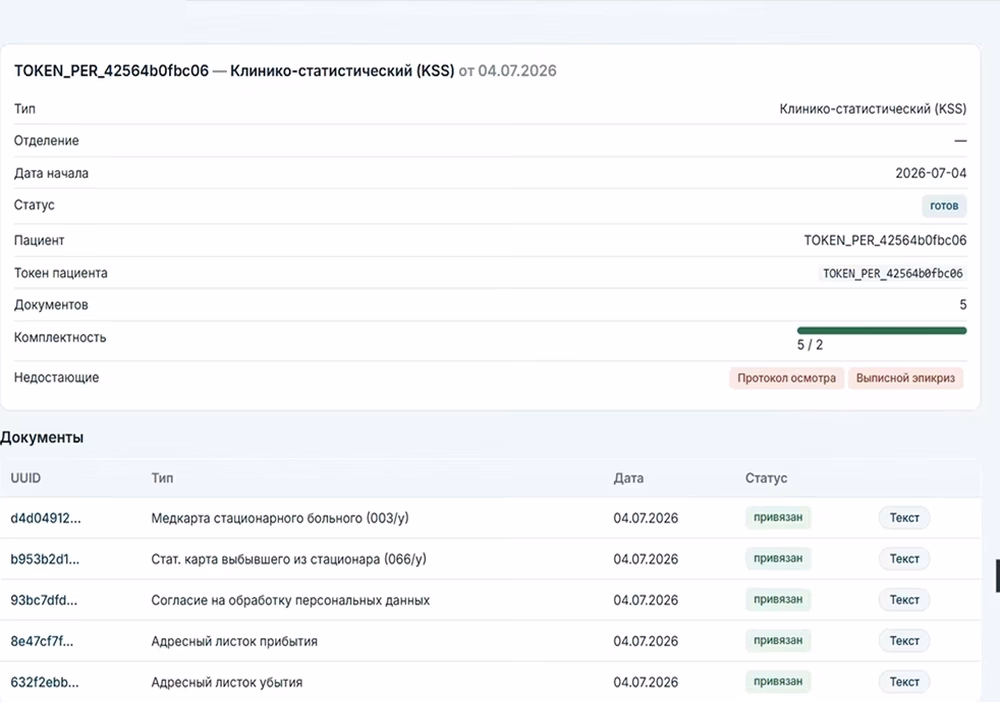Click Текст button for Адресный листок убытия
Viewport: 1000px width, 702px height.
[x=904, y=682]
